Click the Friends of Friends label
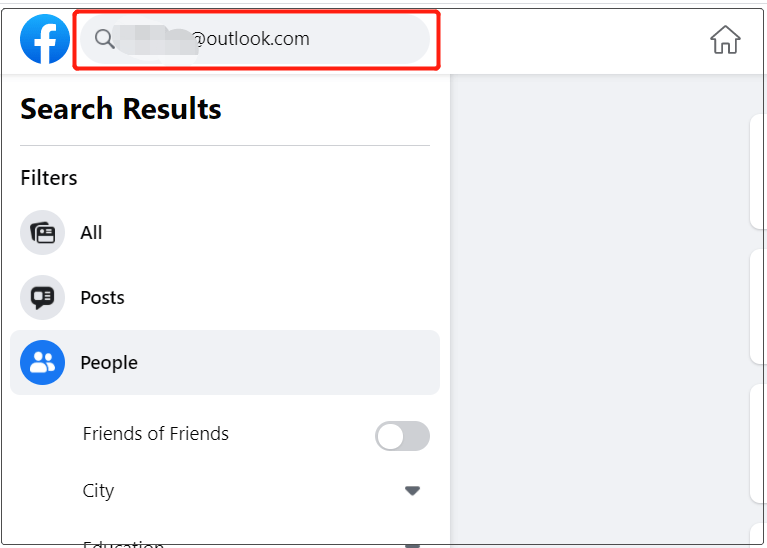767x548 pixels. (x=156, y=434)
